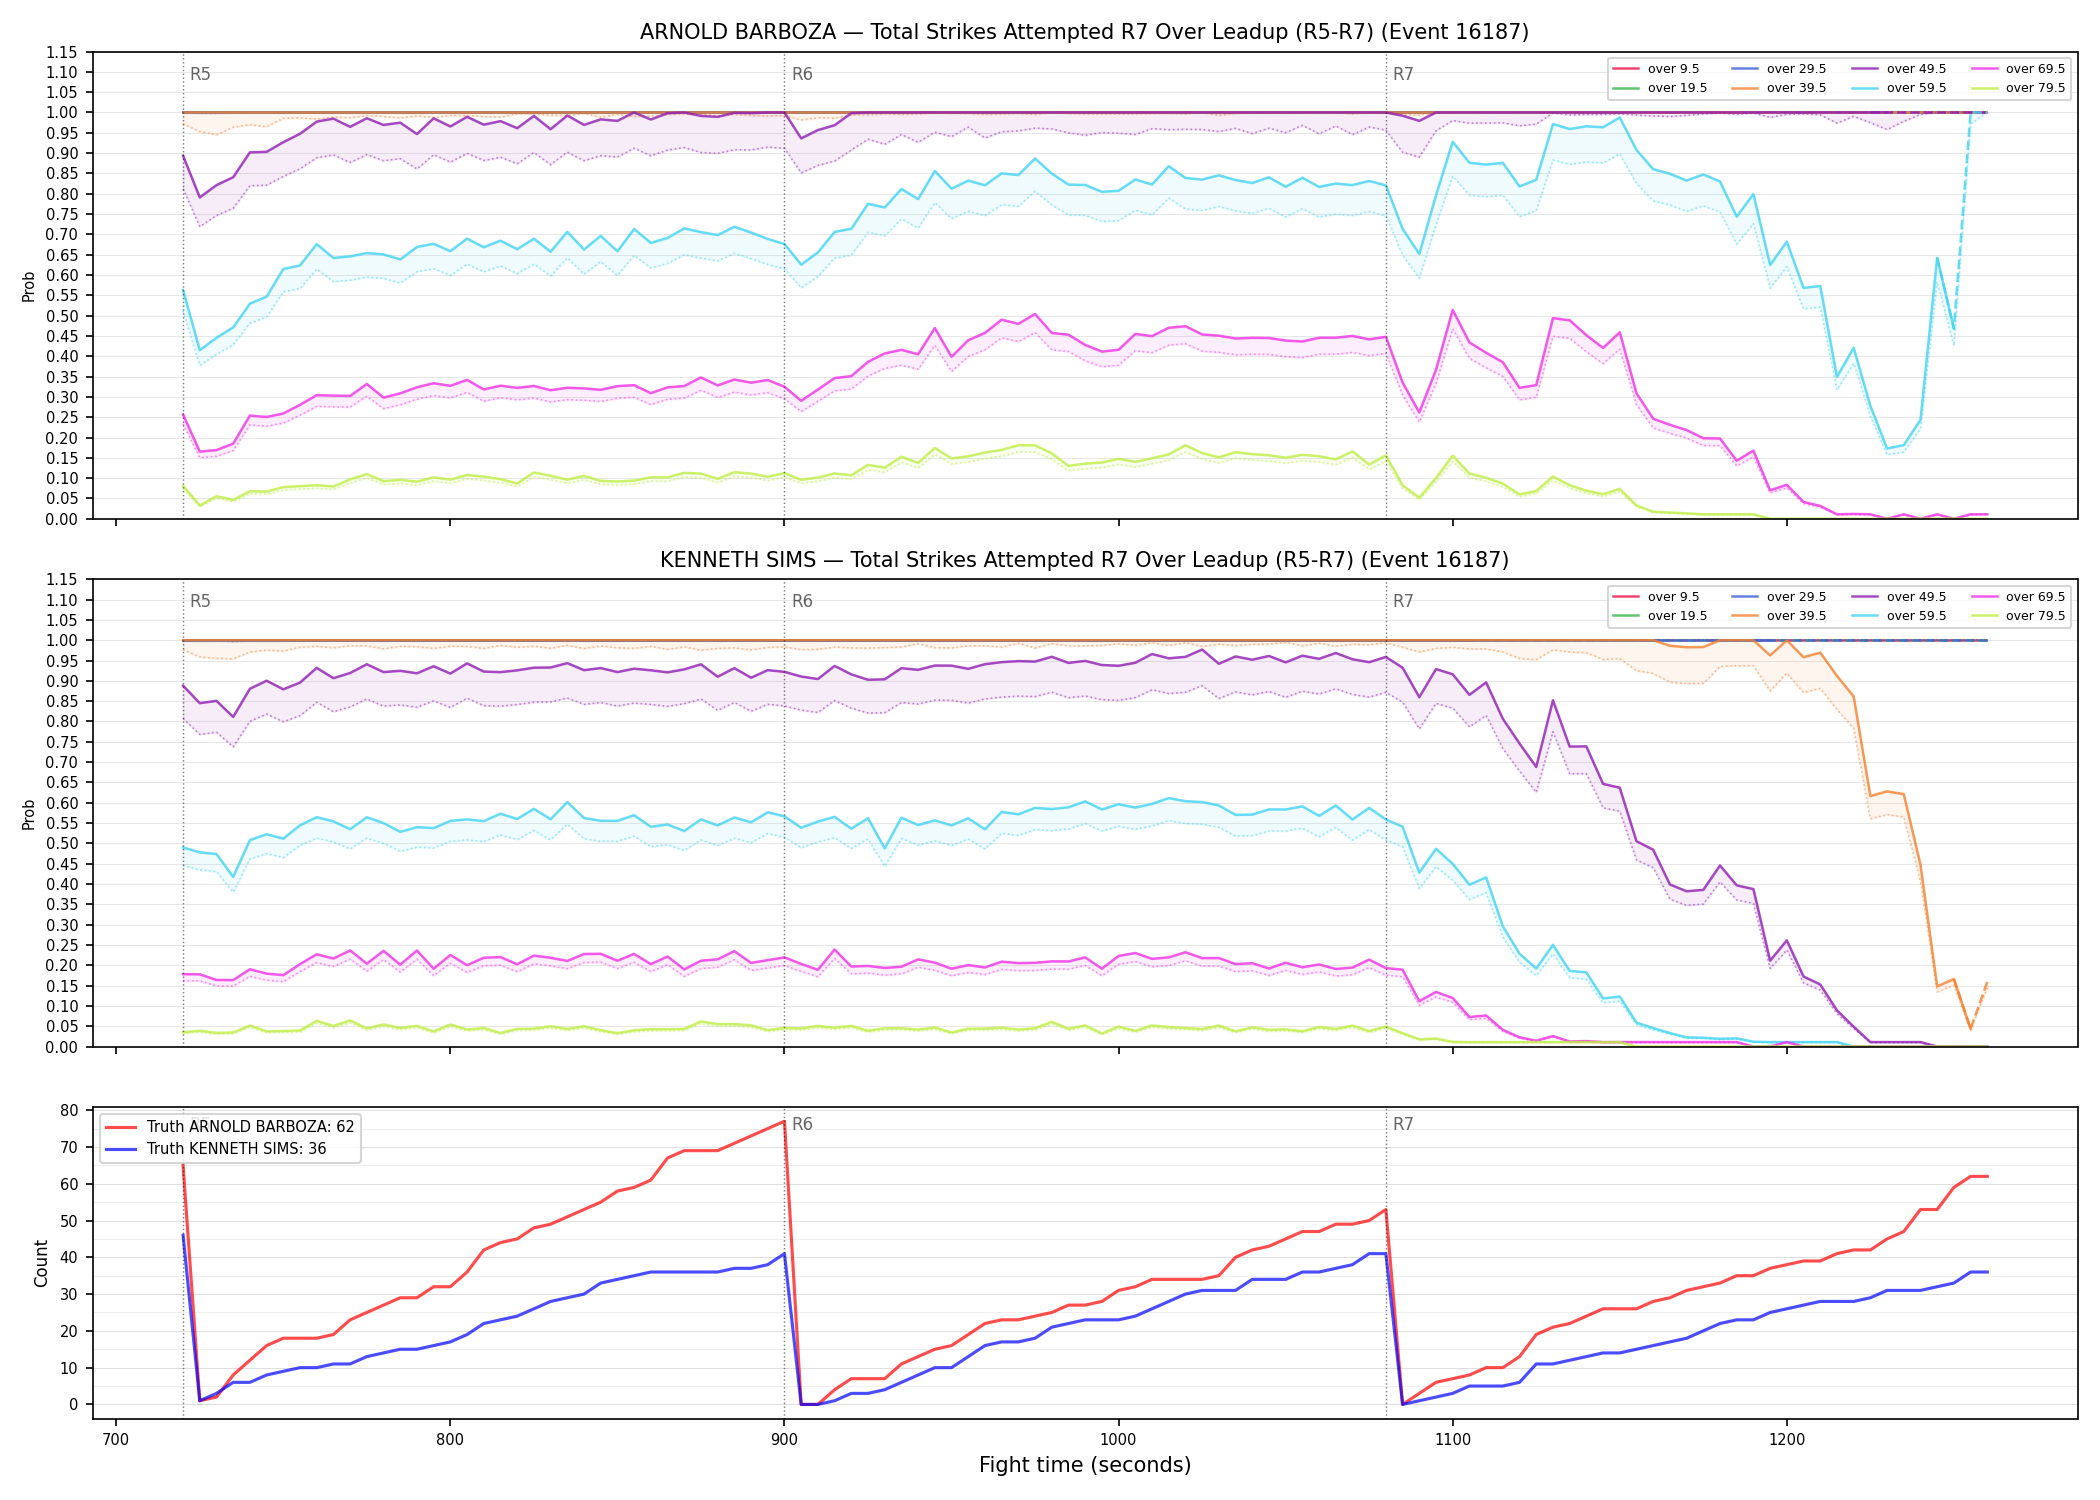2100x1500 pixels.
Task: Click the R7 round label in Sims chart
Action: point(1403,601)
